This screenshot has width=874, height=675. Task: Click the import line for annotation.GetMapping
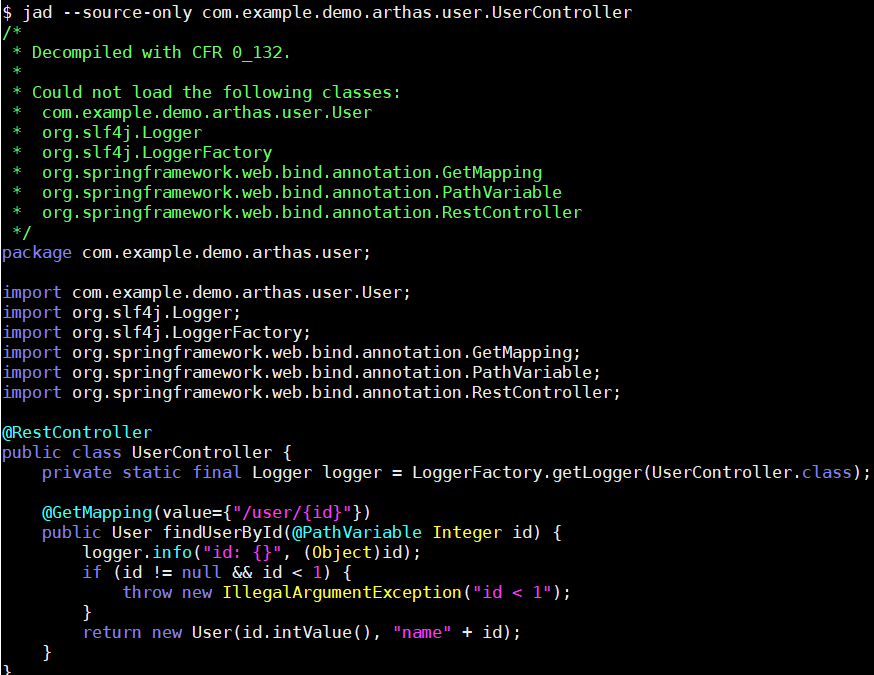coord(292,353)
